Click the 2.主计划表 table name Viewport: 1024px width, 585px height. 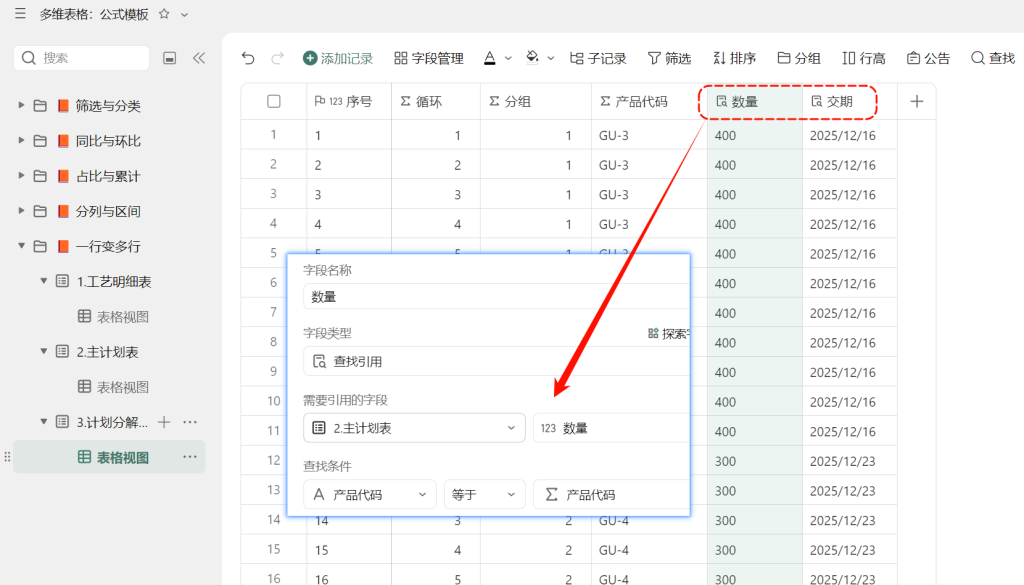(108, 352)
